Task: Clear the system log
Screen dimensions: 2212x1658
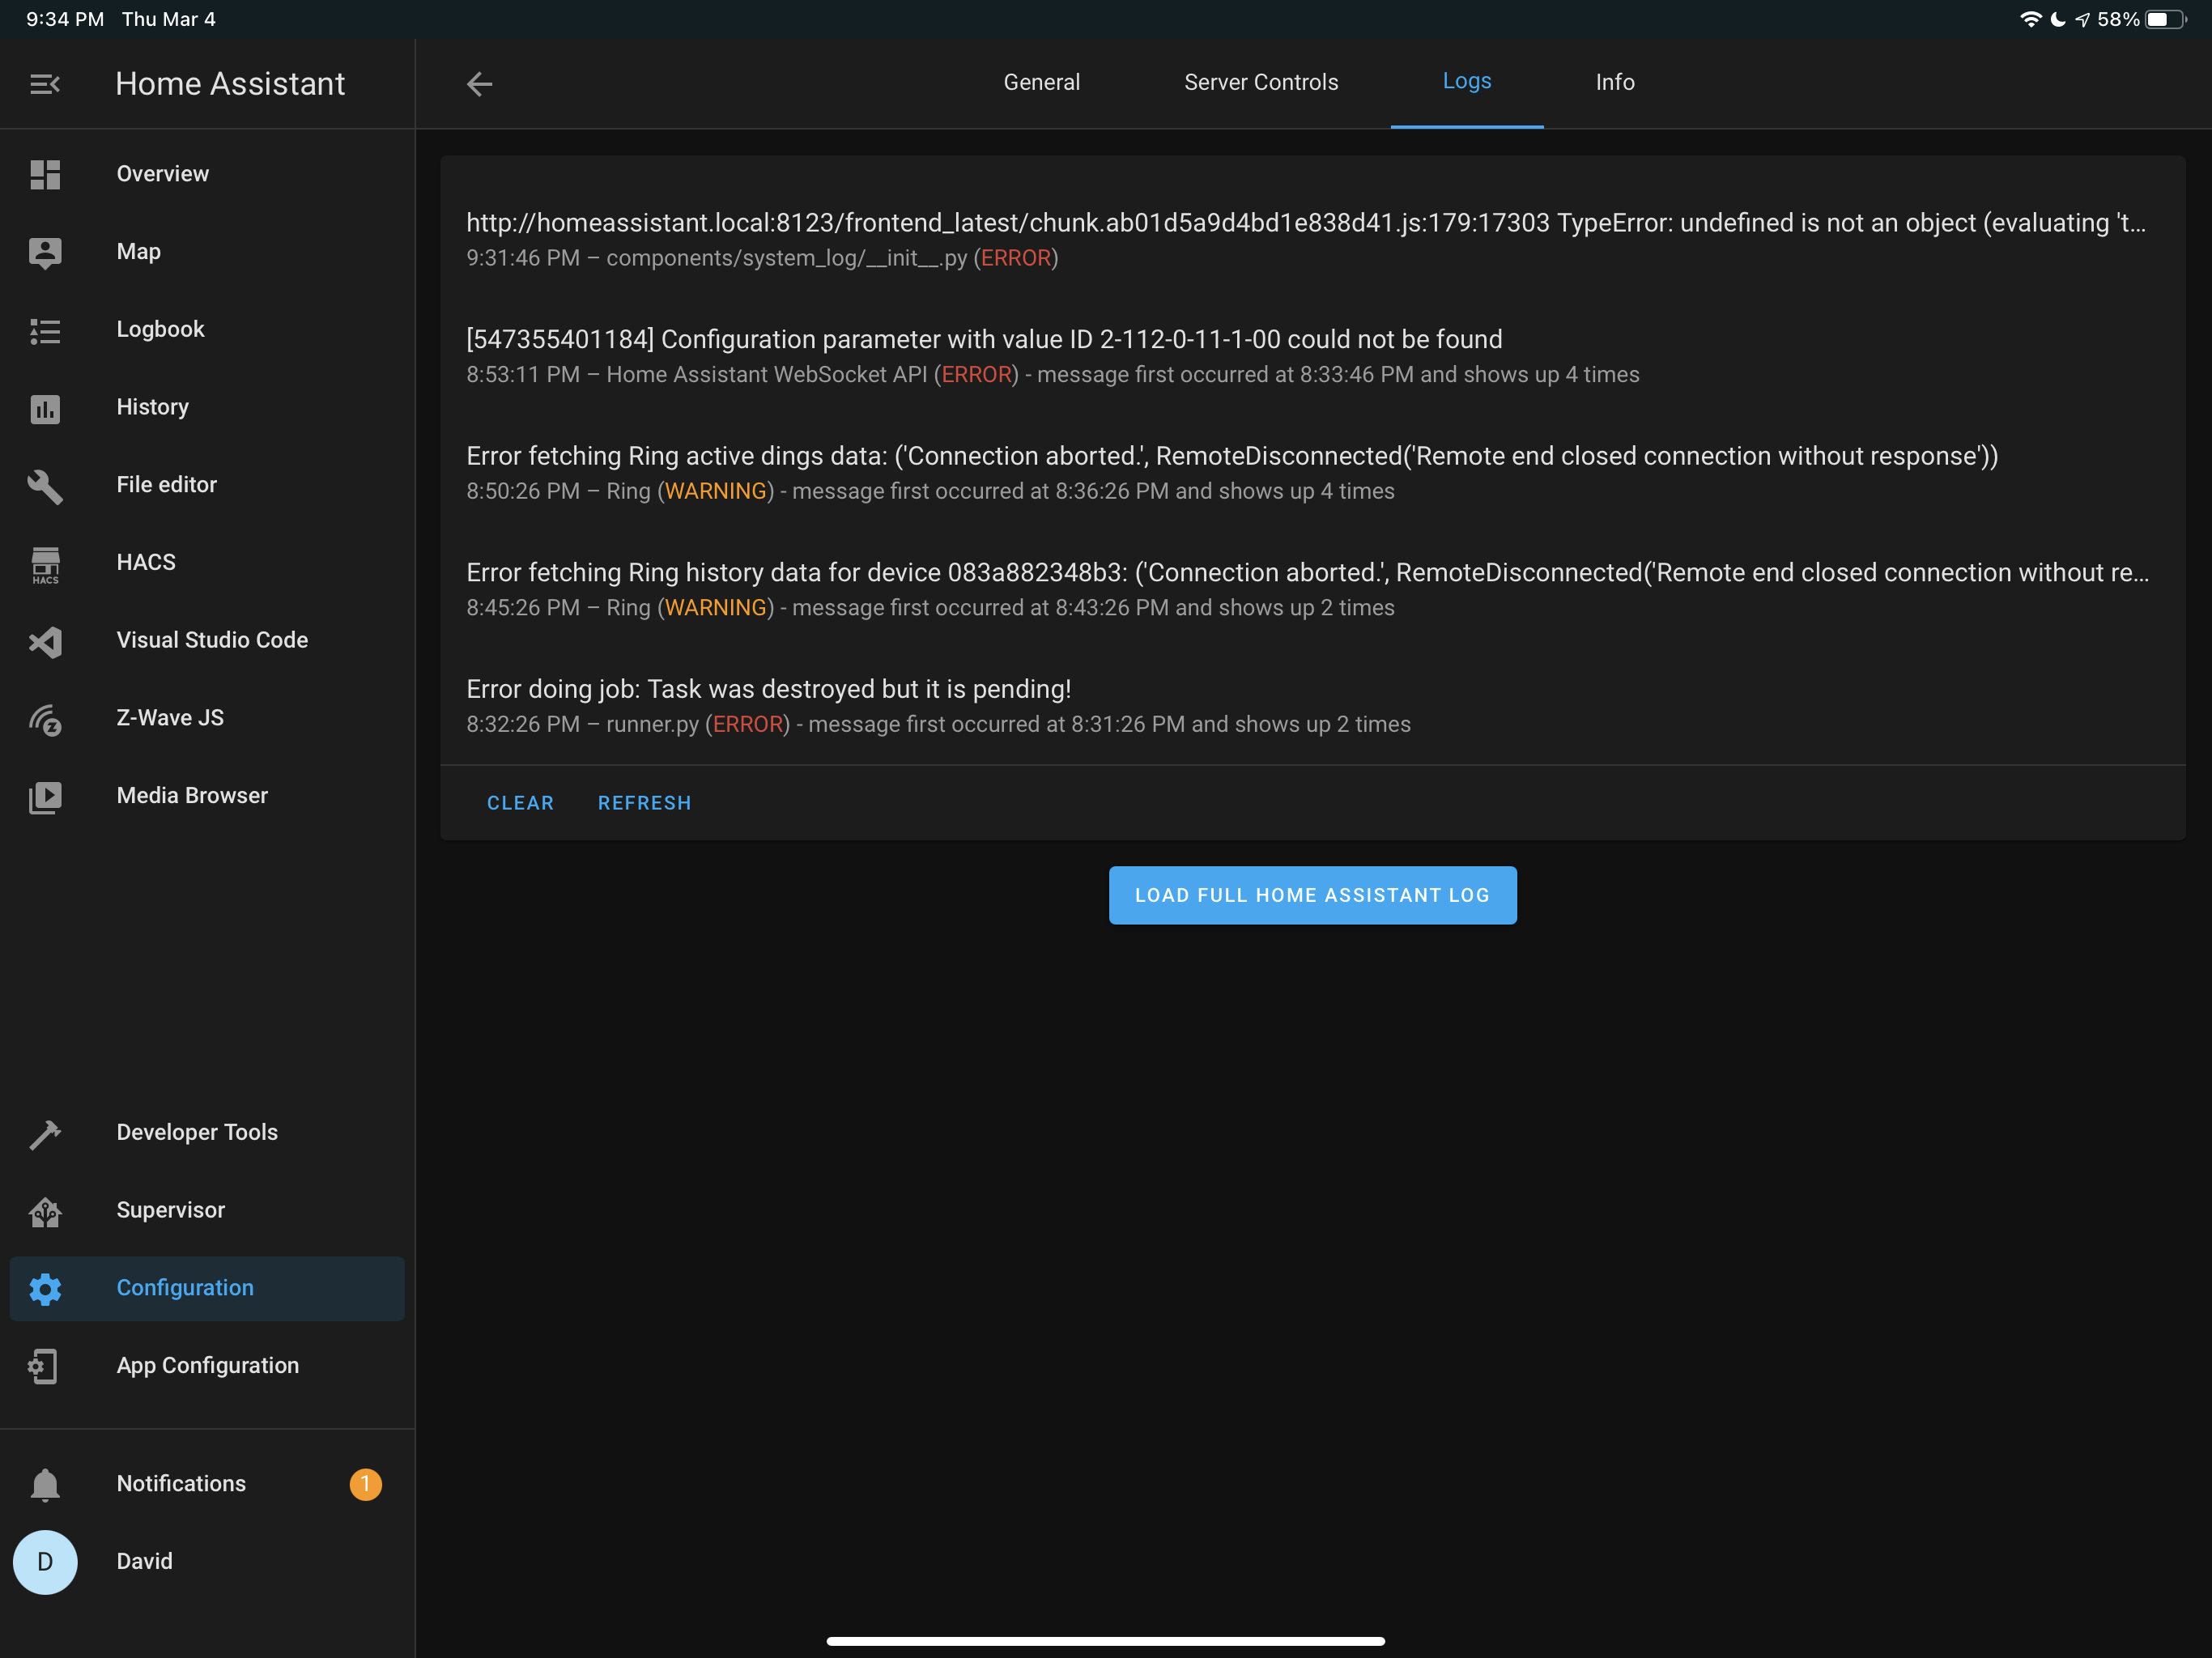Action: (520, 802)
